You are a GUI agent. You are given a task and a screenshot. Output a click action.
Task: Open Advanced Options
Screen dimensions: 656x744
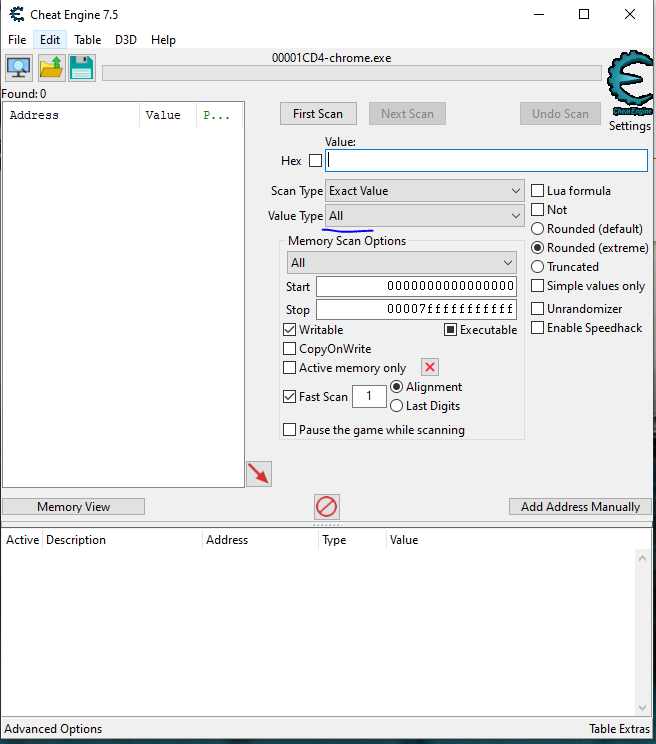pos(53,729)
